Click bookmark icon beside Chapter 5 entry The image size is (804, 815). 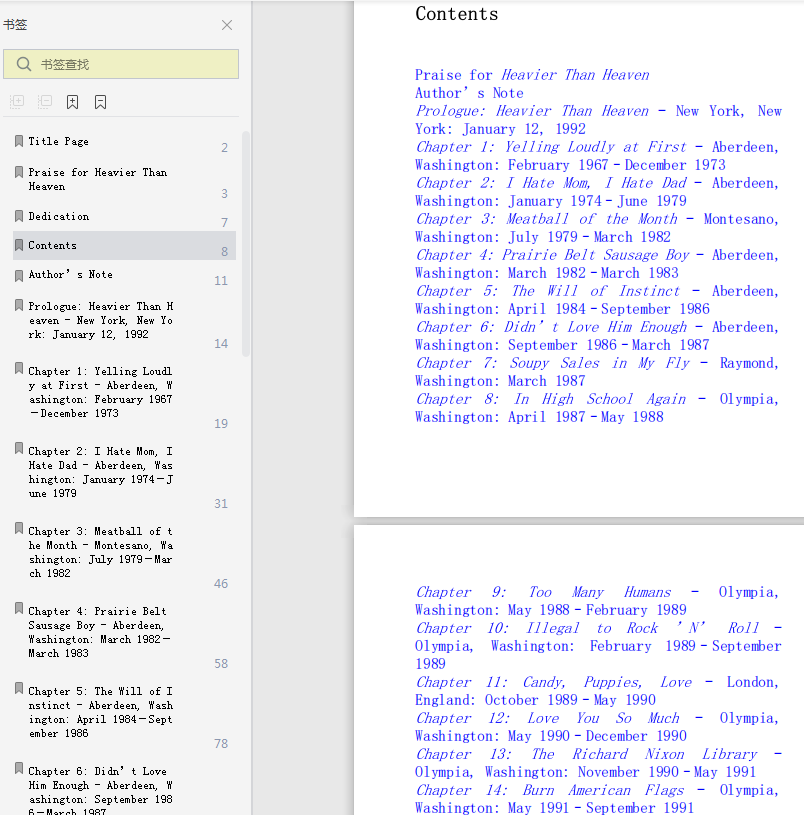pos(19,689)
